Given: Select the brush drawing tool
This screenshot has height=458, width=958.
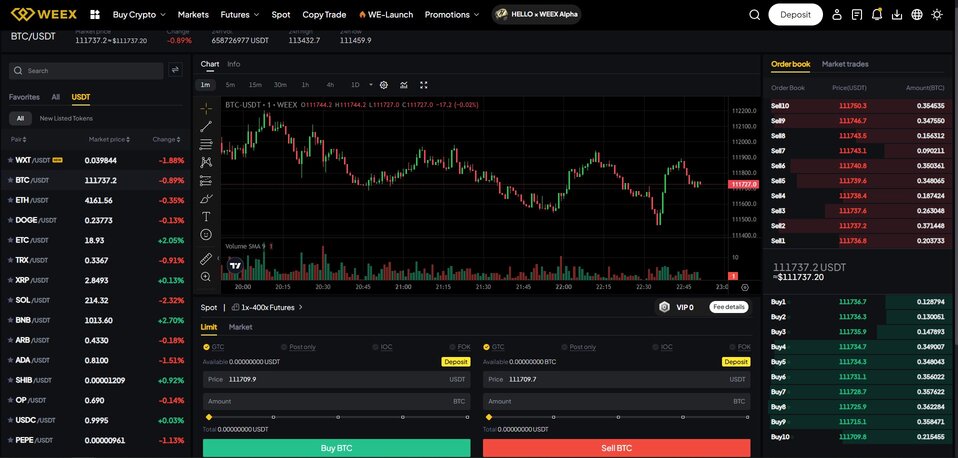Looking at the screenshot, I should coord(207,198).
